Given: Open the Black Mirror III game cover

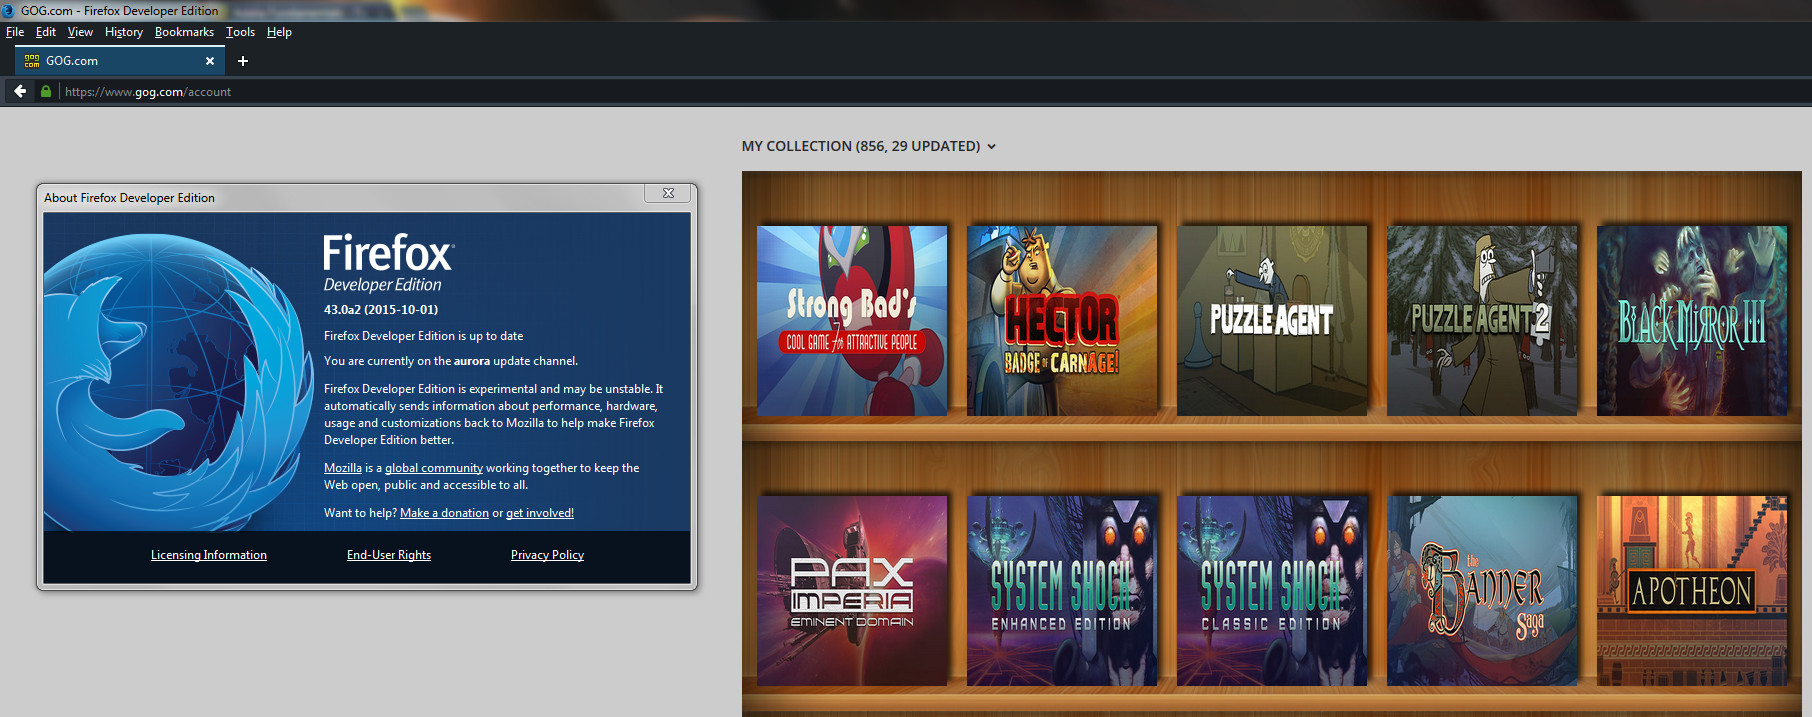Looking at the screenshot, I should tap(1692, 320).
